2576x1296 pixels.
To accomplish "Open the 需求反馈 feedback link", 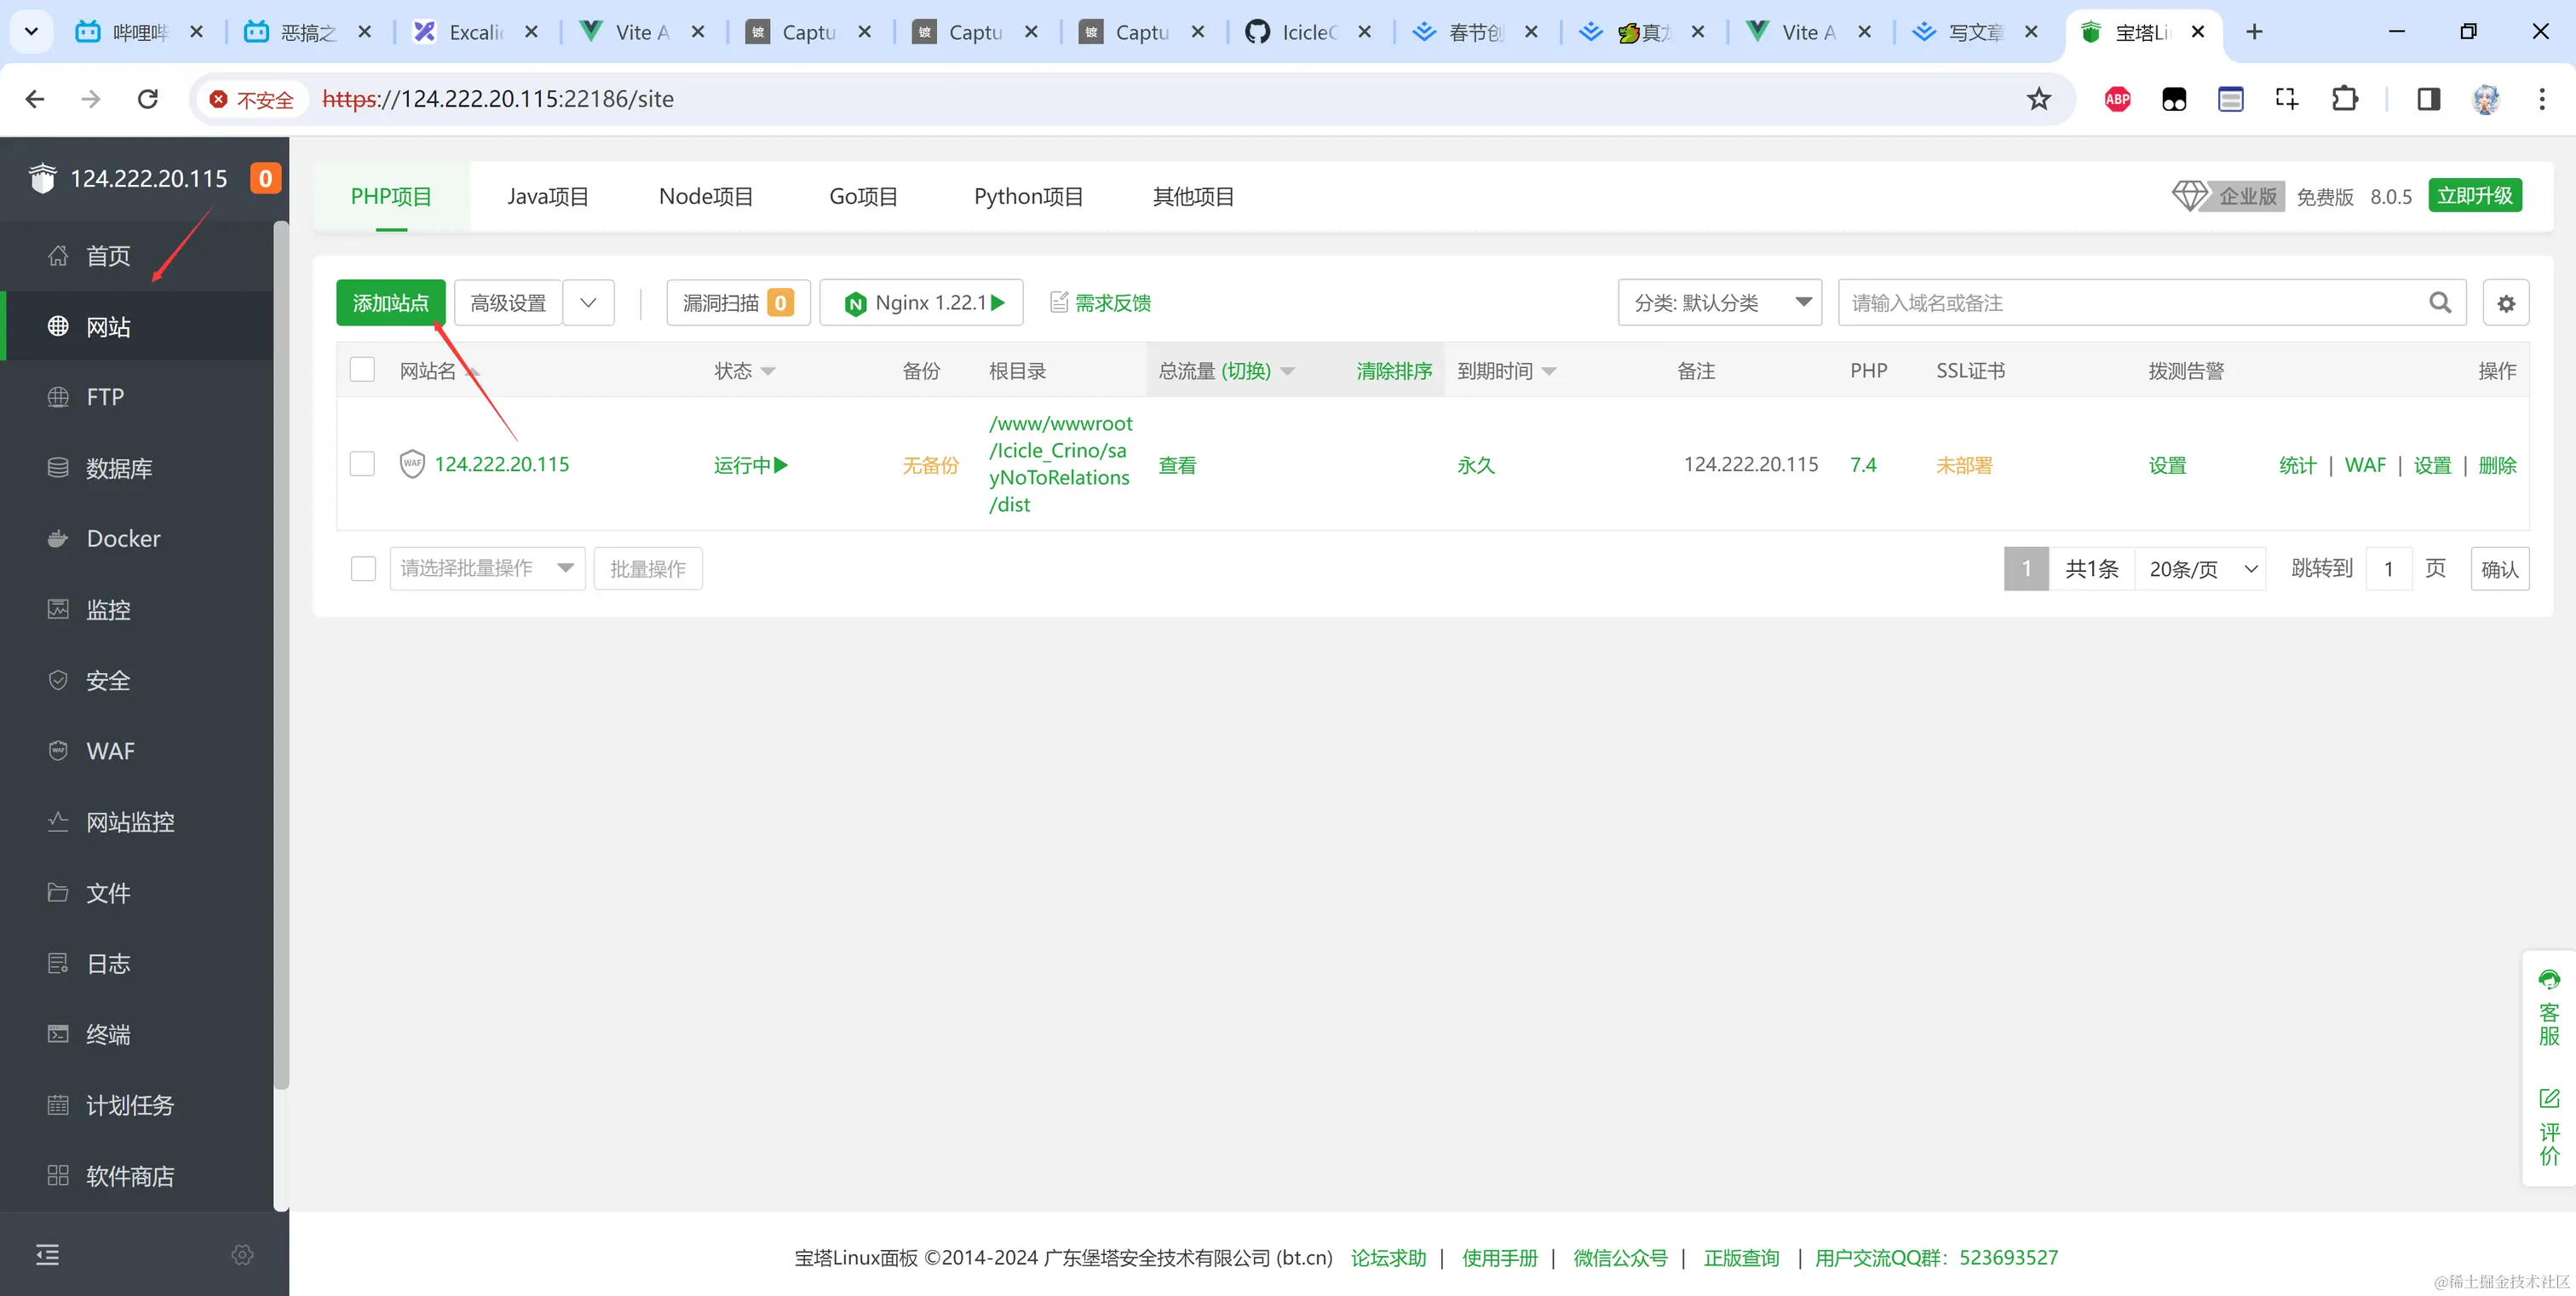I will click(1101, 302).
